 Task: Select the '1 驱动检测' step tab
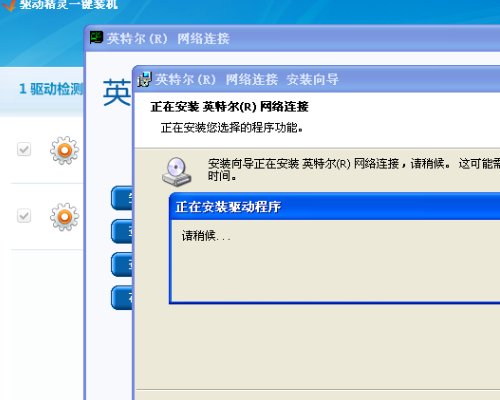(x=51, y=89)
